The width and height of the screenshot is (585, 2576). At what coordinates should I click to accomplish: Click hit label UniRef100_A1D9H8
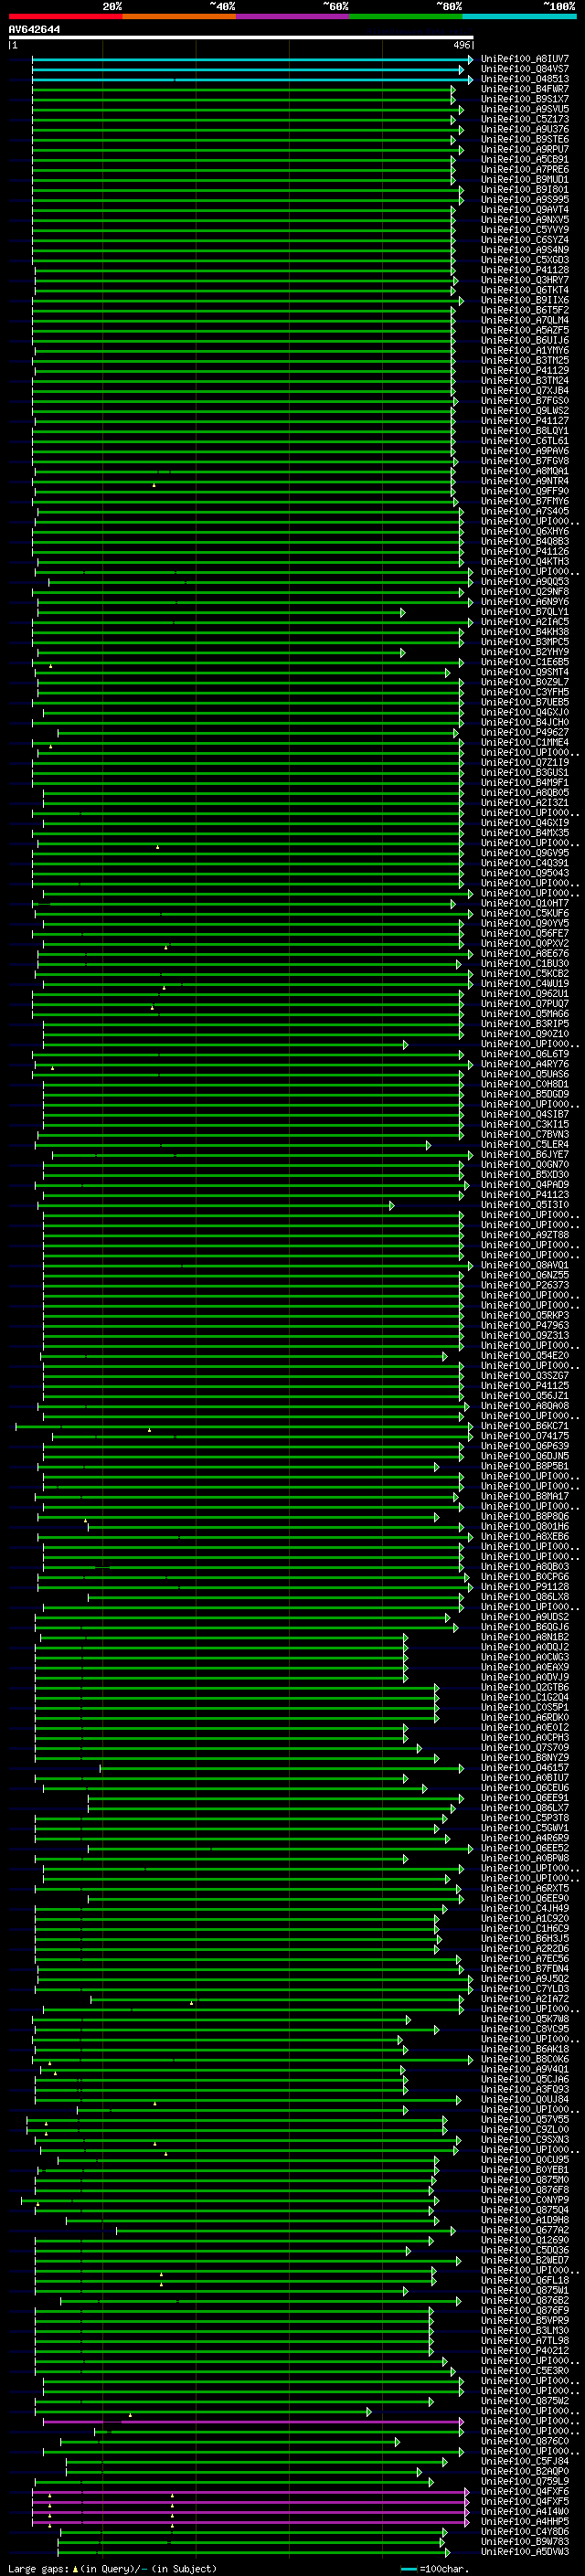point(525,2221)
